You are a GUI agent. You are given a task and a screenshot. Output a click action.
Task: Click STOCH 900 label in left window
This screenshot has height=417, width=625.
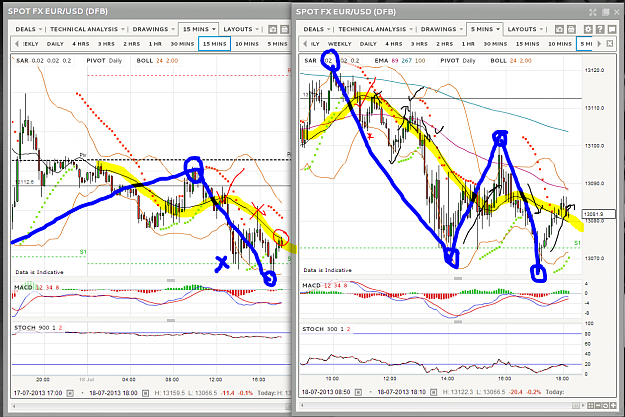coord(38,328)
